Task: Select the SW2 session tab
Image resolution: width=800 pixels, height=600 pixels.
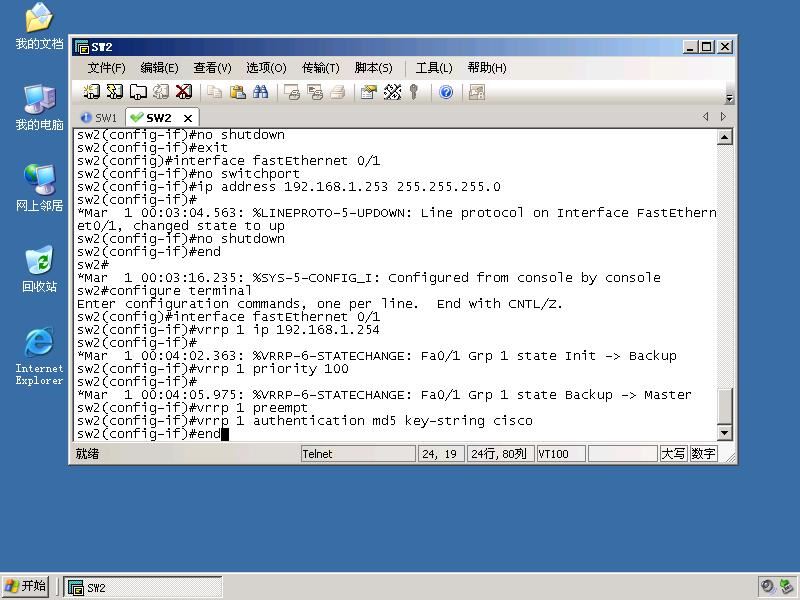Action: (x=158, y=118)
